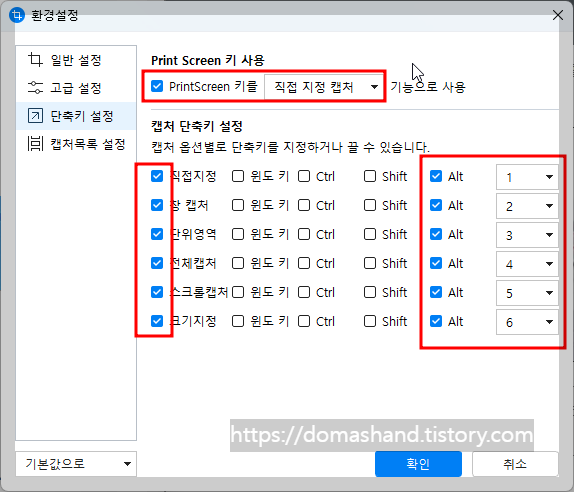Enable 윈도 키 for 크기지정 row

tap(238, 321)
